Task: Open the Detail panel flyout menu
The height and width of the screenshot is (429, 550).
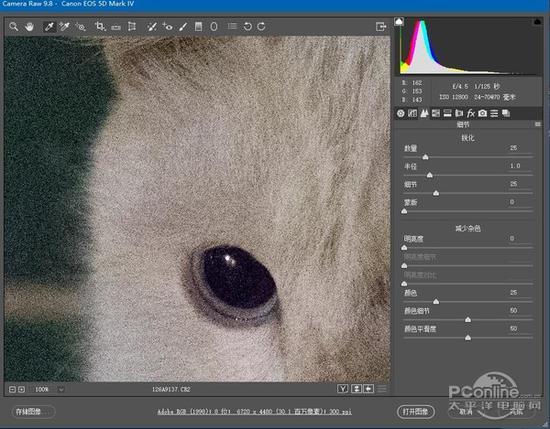Action: (x=538, y=124)
